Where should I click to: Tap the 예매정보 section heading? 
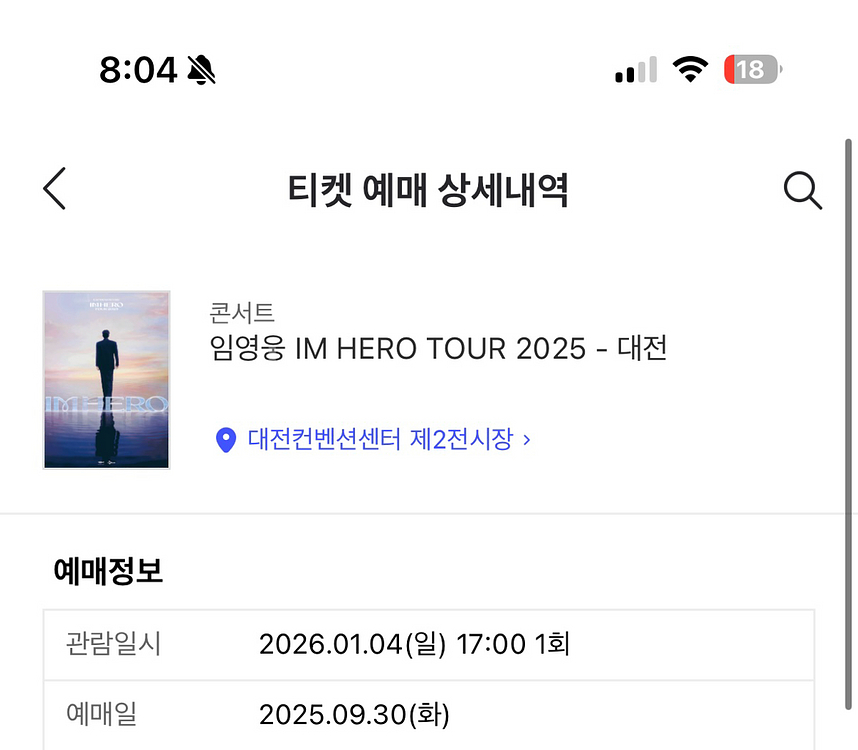[108, 571]
